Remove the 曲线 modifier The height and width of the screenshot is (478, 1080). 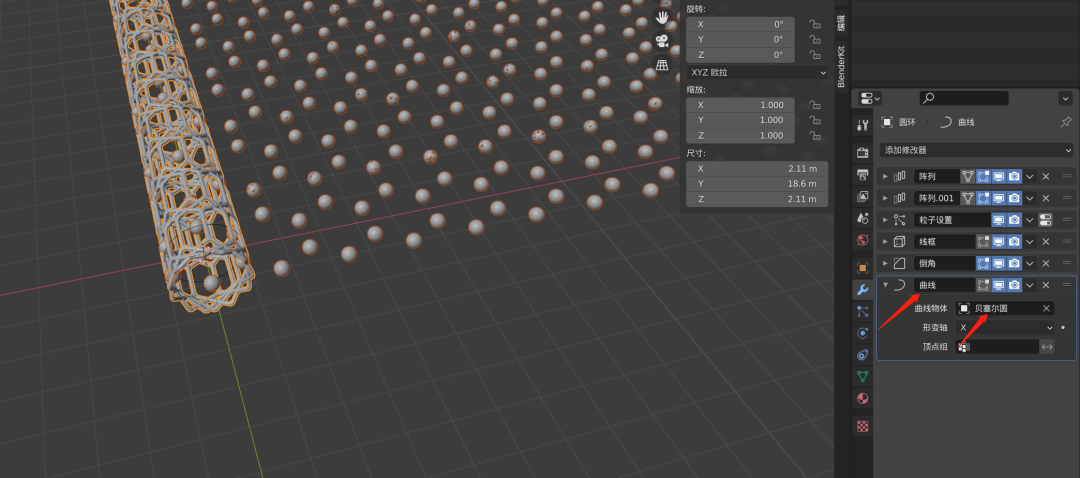coord(1046,285)
